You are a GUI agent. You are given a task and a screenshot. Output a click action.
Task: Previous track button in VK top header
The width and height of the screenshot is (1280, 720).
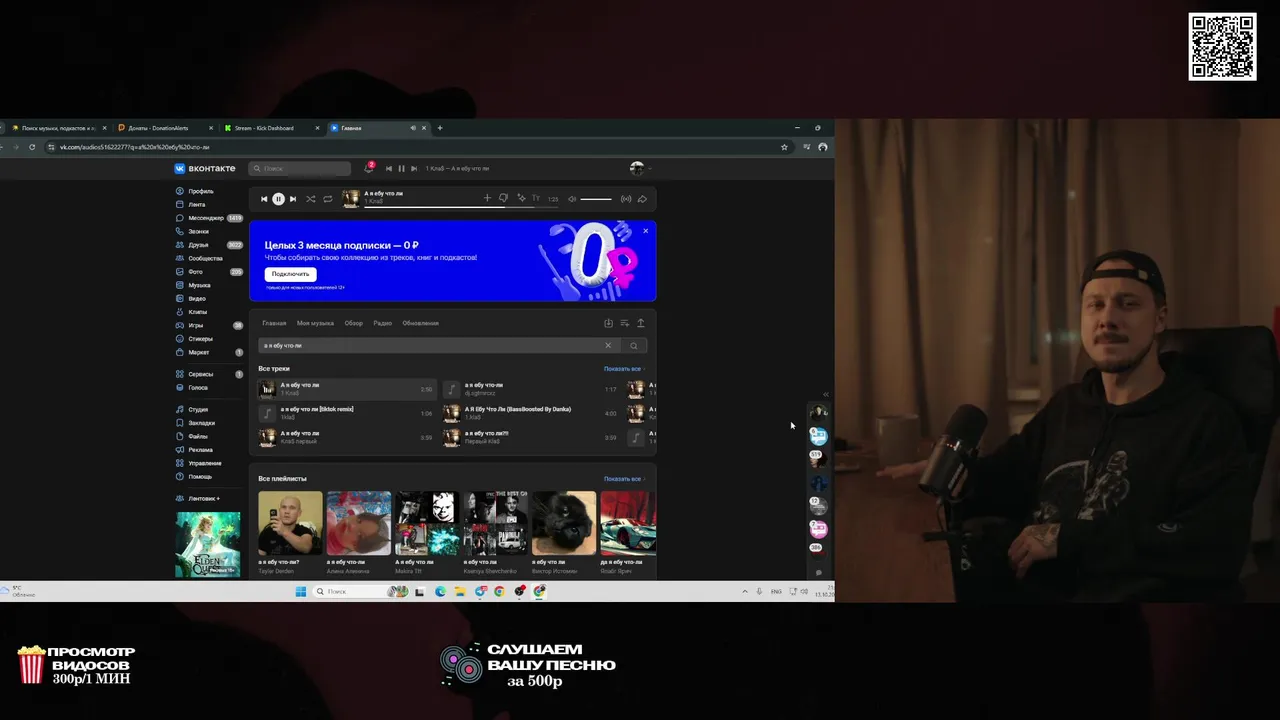click(389, 168)
